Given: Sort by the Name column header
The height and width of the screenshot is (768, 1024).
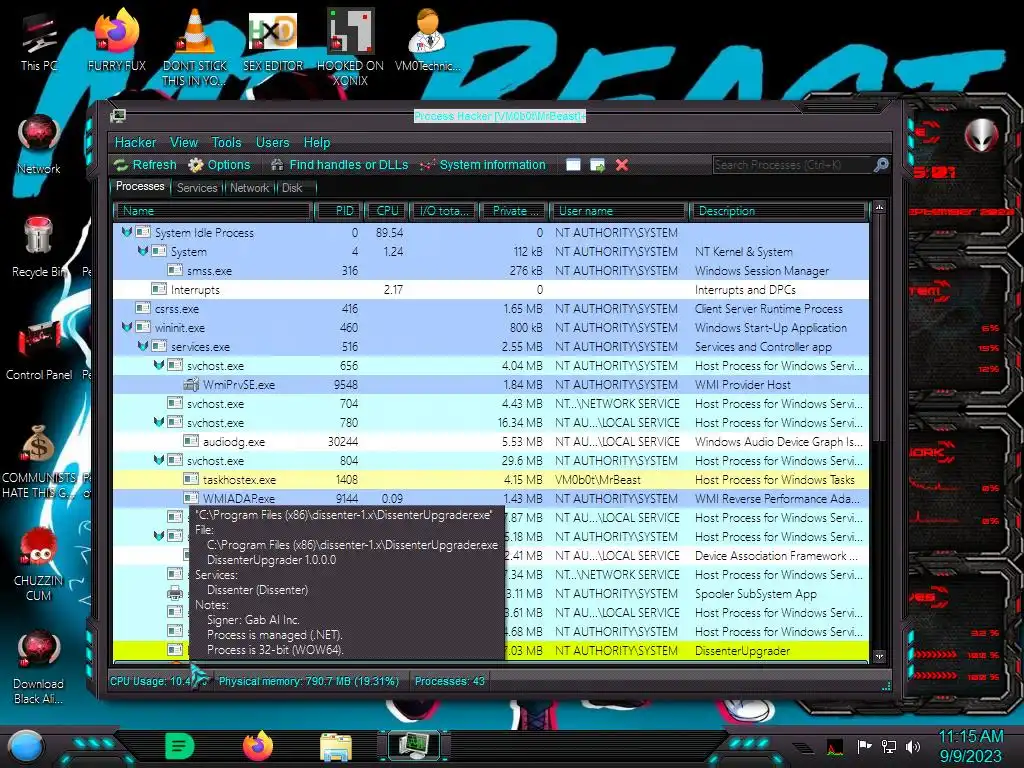Looking at the screenshot, I should click(x=212, y=211).
